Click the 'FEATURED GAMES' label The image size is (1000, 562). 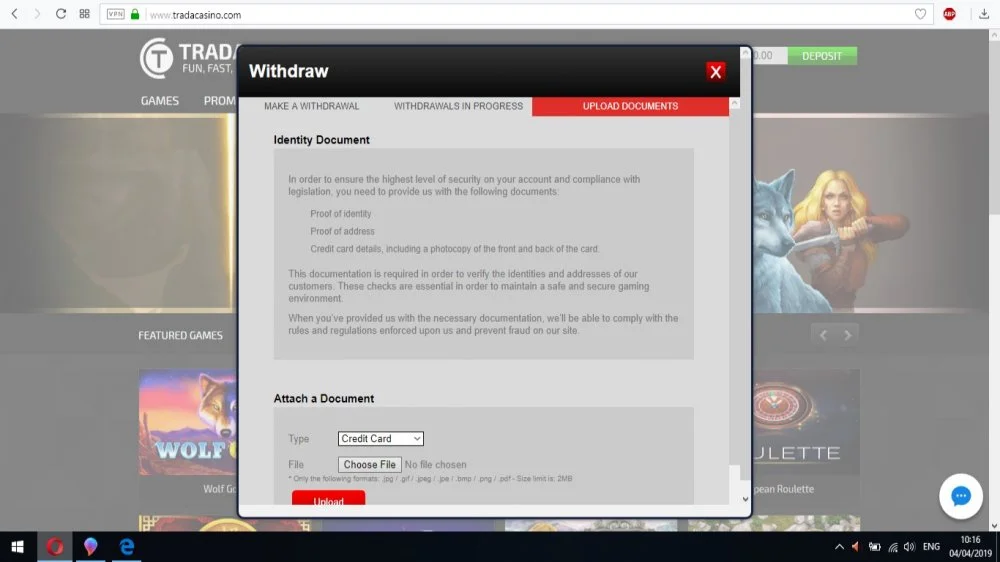pyautogui.click(x=180, y=336)
